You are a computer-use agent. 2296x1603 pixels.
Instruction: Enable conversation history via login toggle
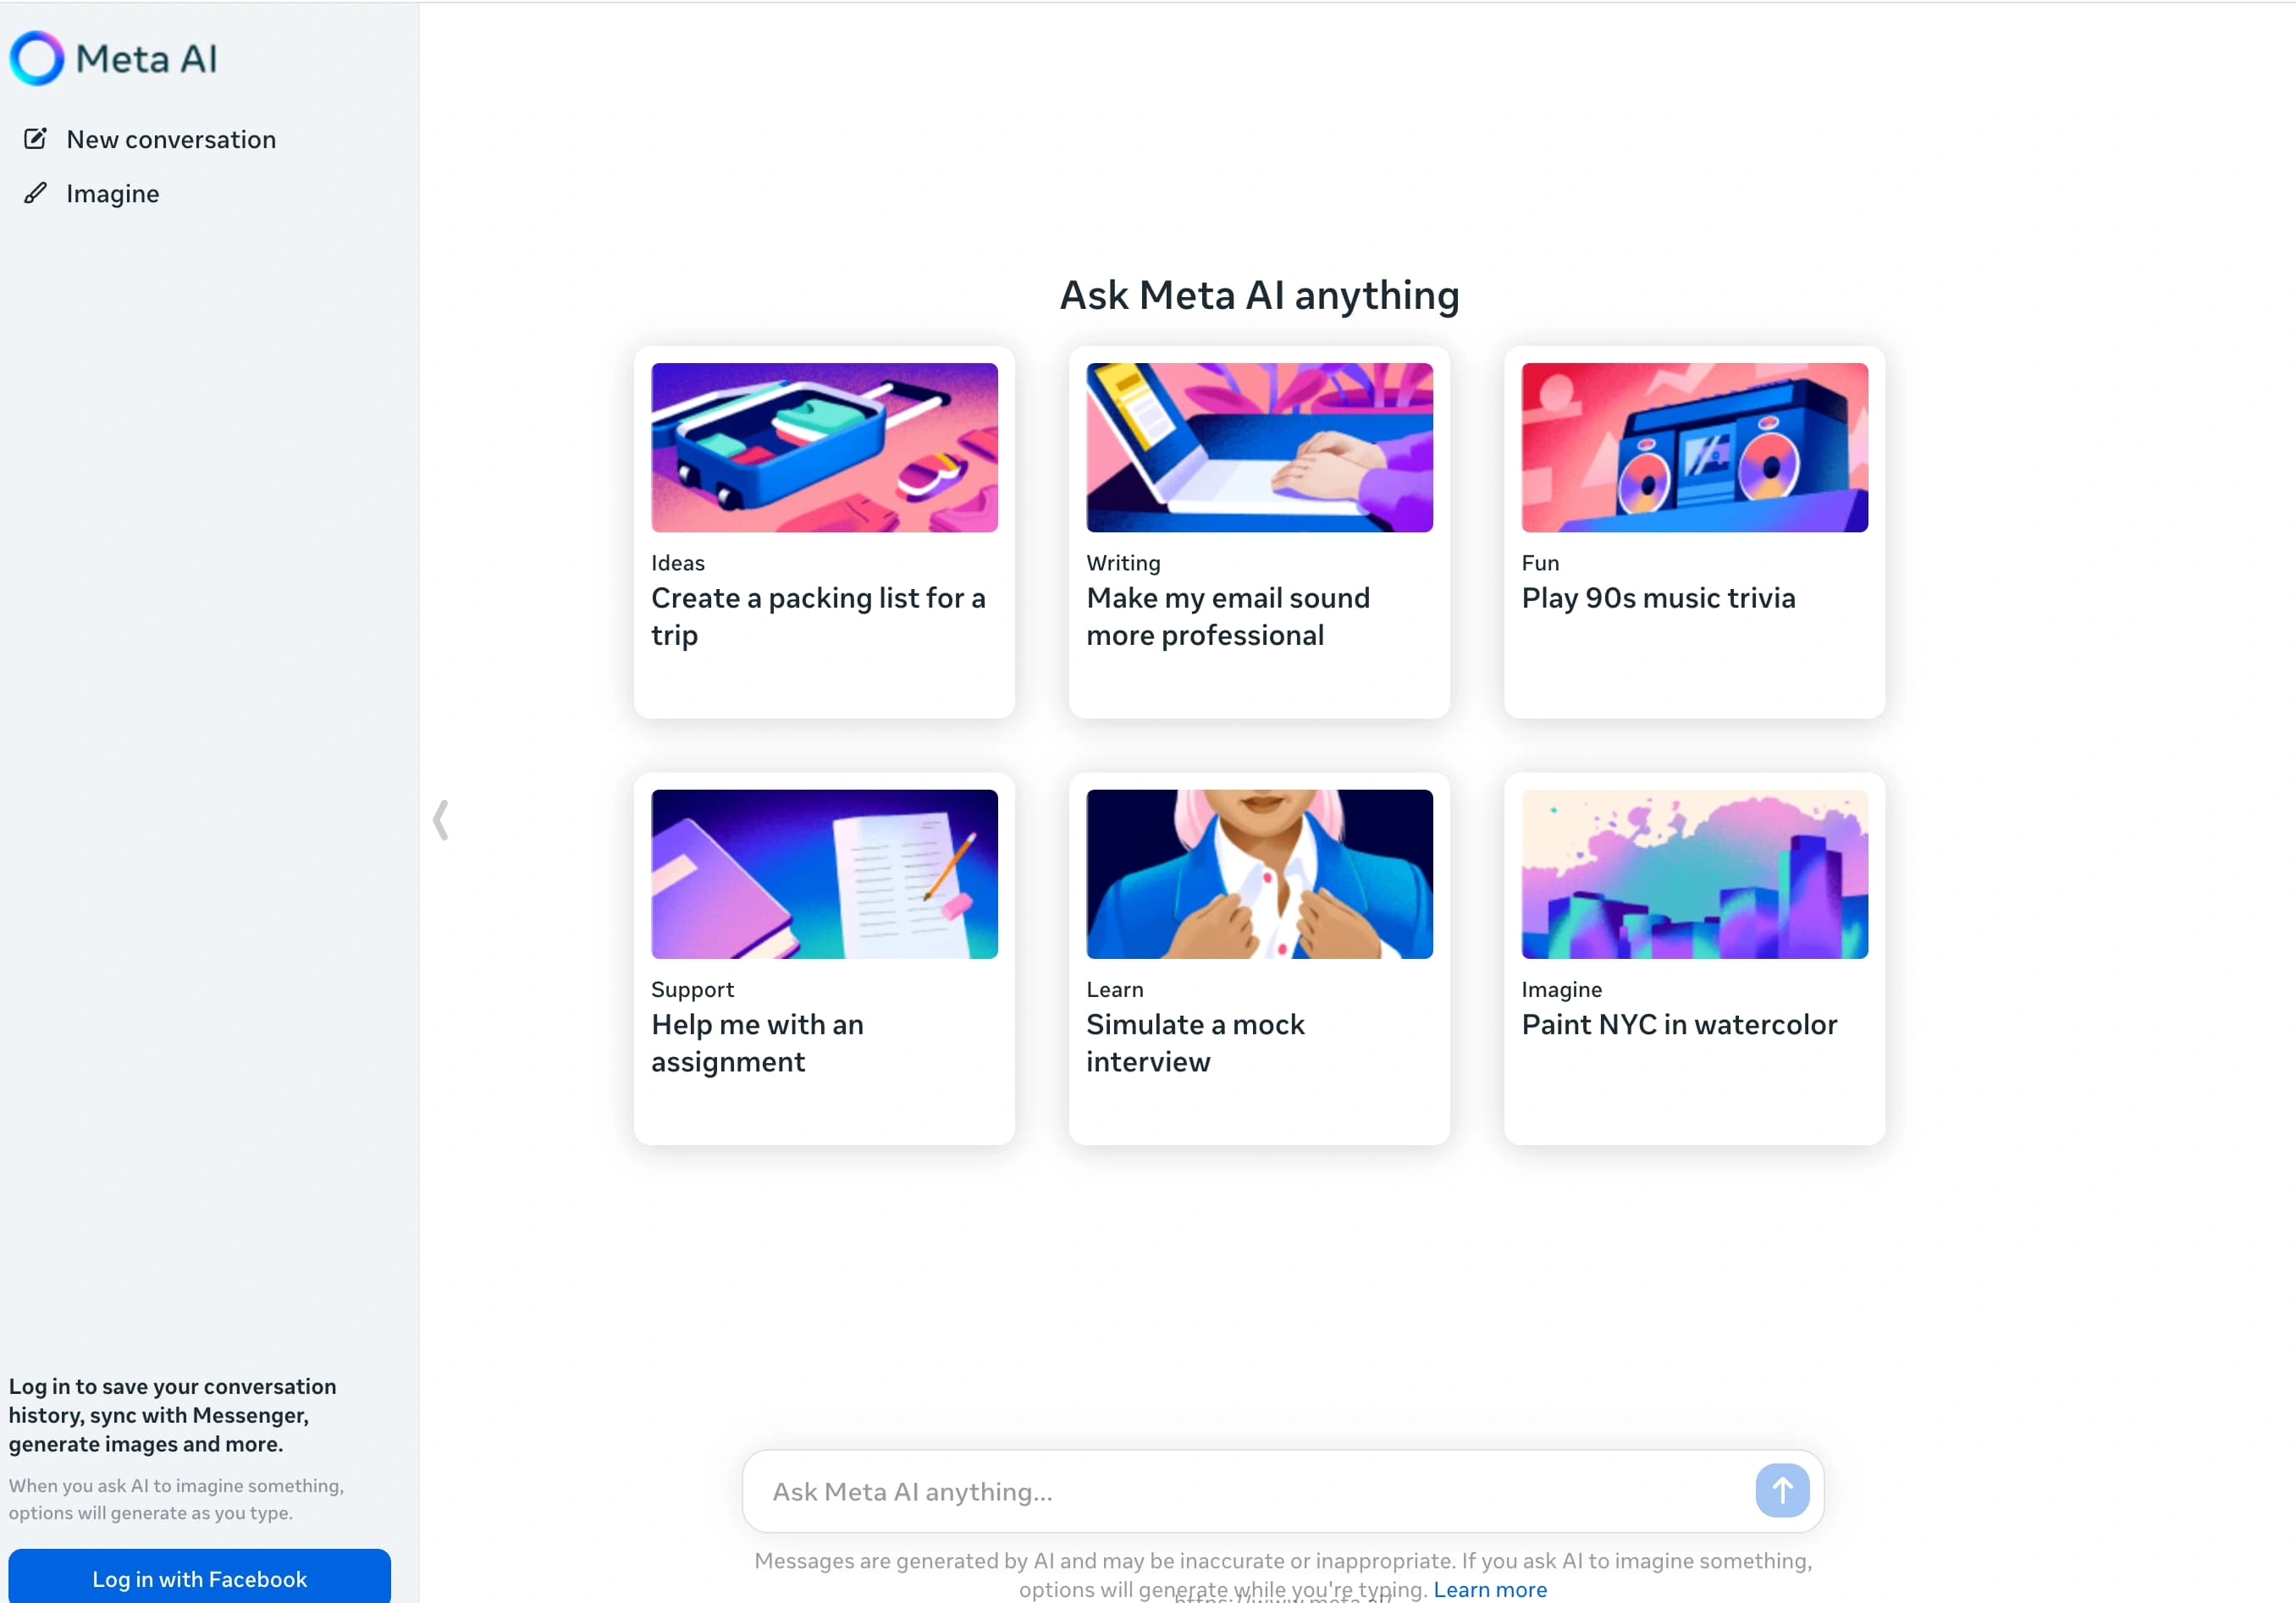tap(199, 1577)
